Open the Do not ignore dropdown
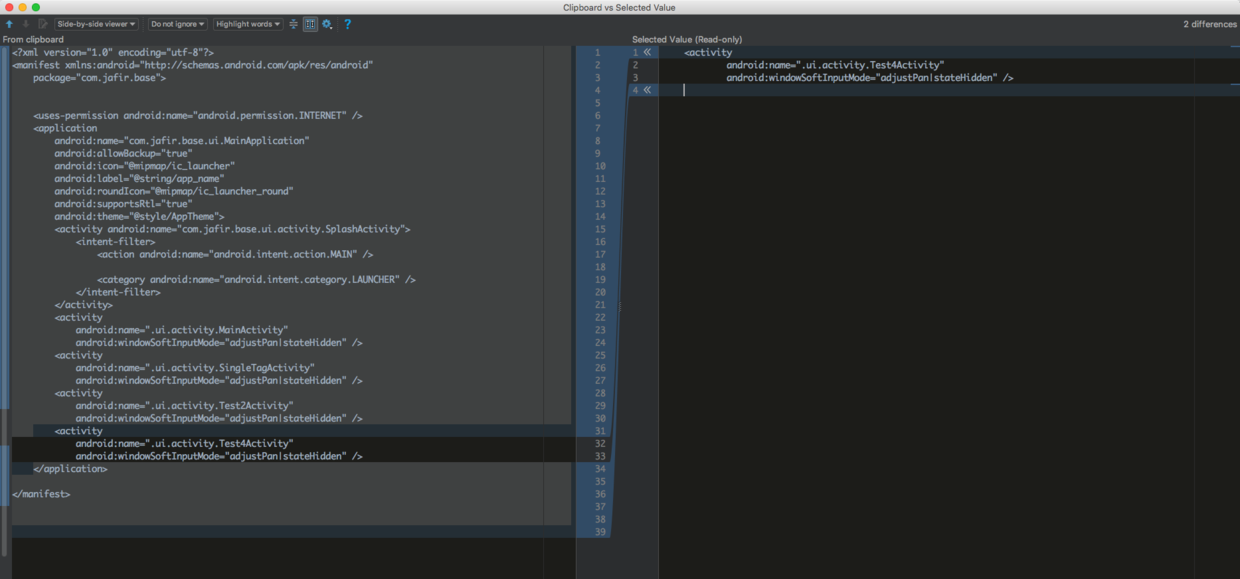This screenshot has width=1240, height=579. [x=178, y=24]
